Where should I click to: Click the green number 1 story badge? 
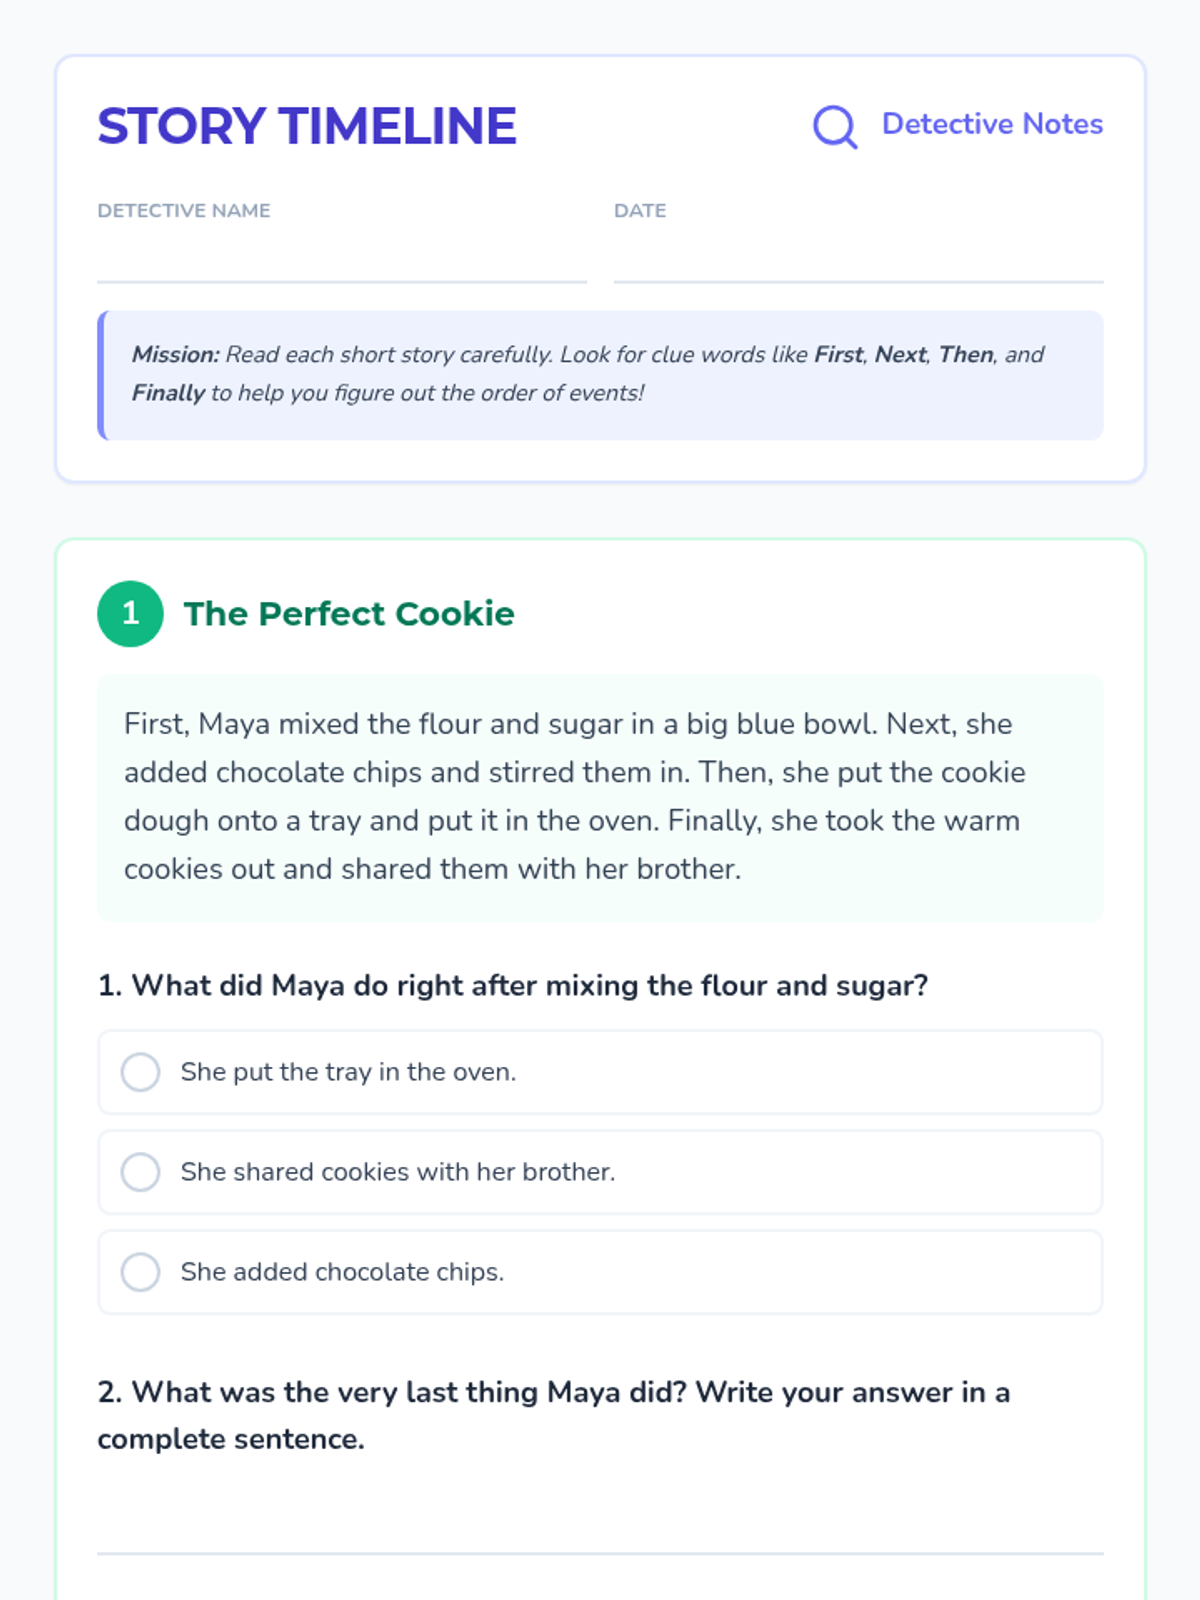[x=130, y=613]
